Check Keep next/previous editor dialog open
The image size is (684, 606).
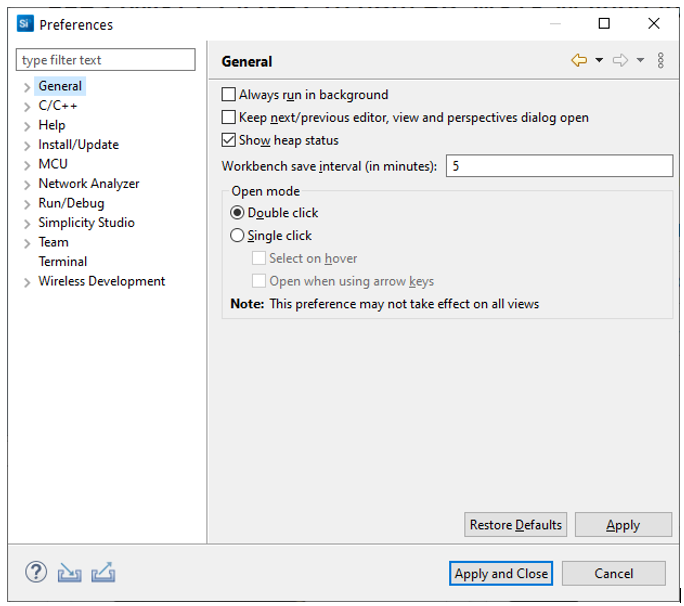[x=228, y=118]
